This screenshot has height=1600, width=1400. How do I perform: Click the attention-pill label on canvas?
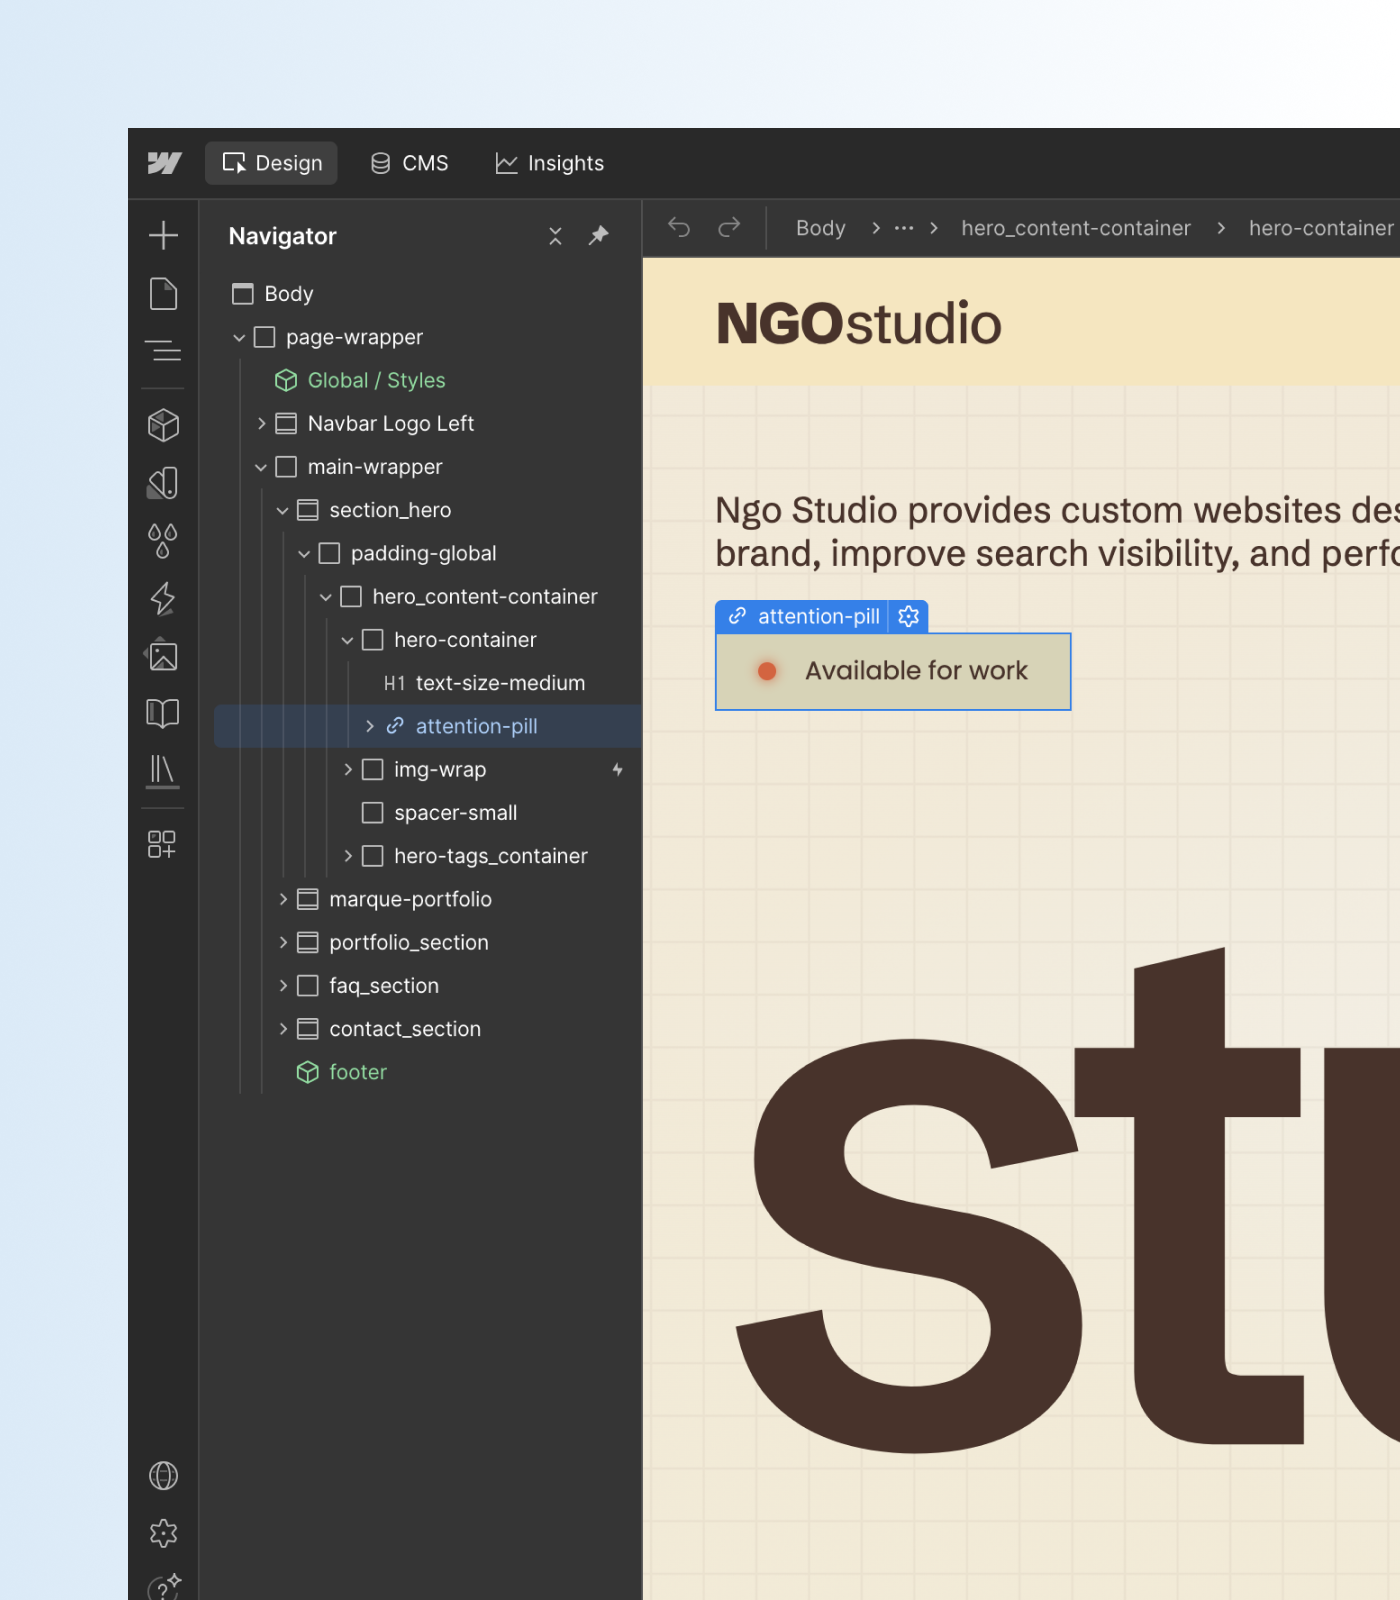click(x=819, y=616)
